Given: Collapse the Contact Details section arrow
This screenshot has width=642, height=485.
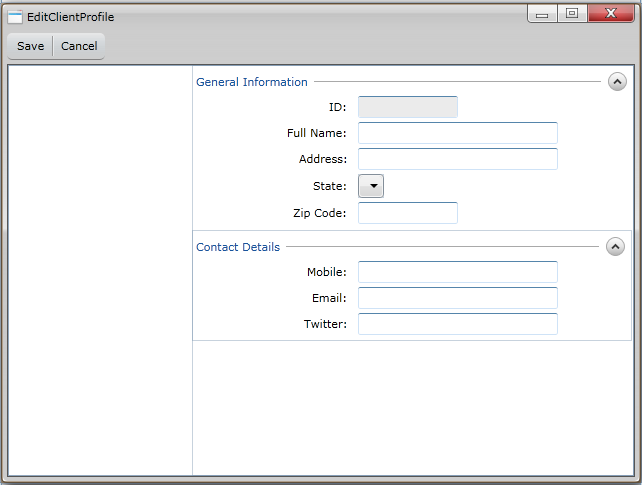Looking at the screenshot, I should coord(615,247).
